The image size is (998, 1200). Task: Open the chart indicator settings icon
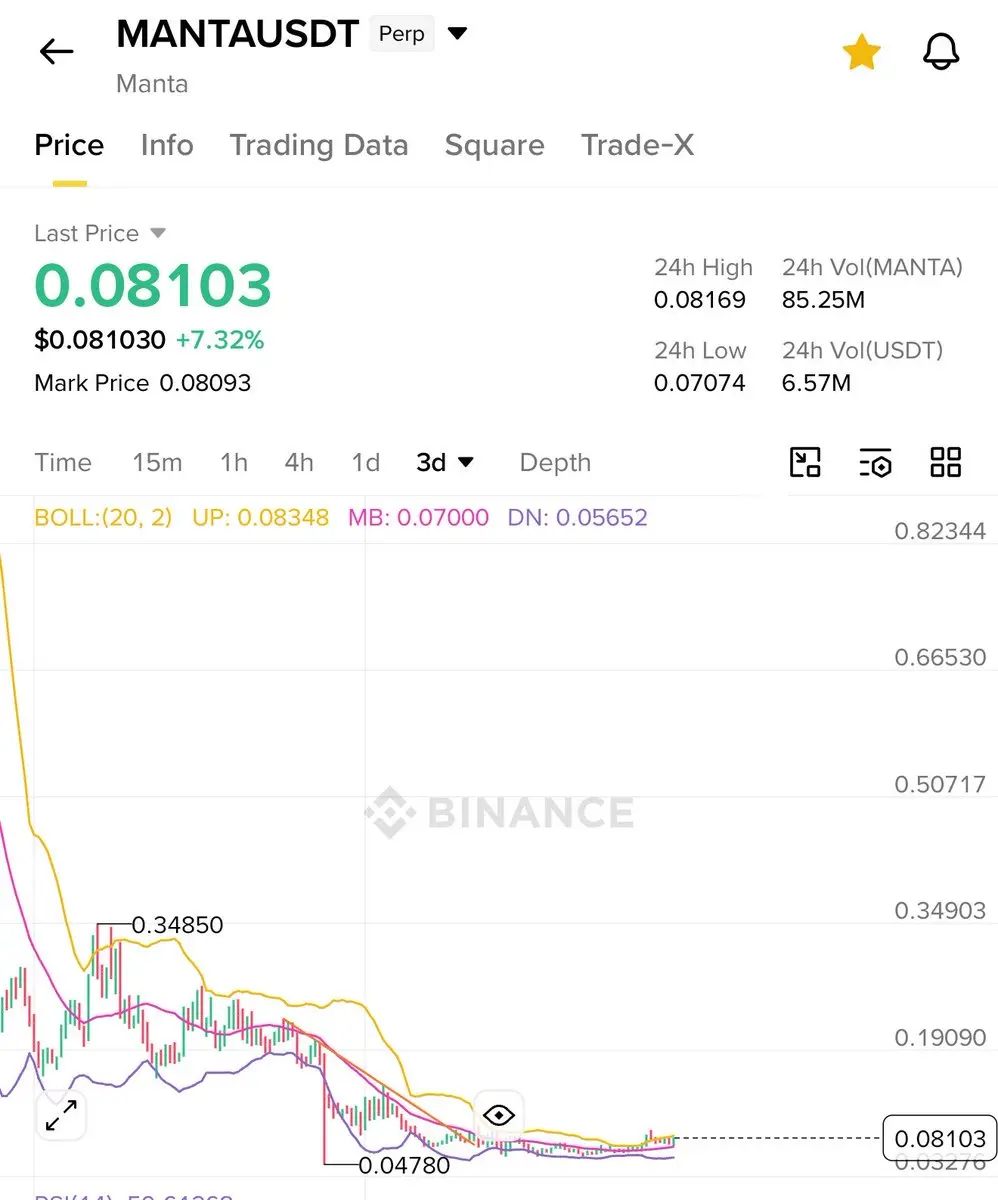(x=875, y=462)
